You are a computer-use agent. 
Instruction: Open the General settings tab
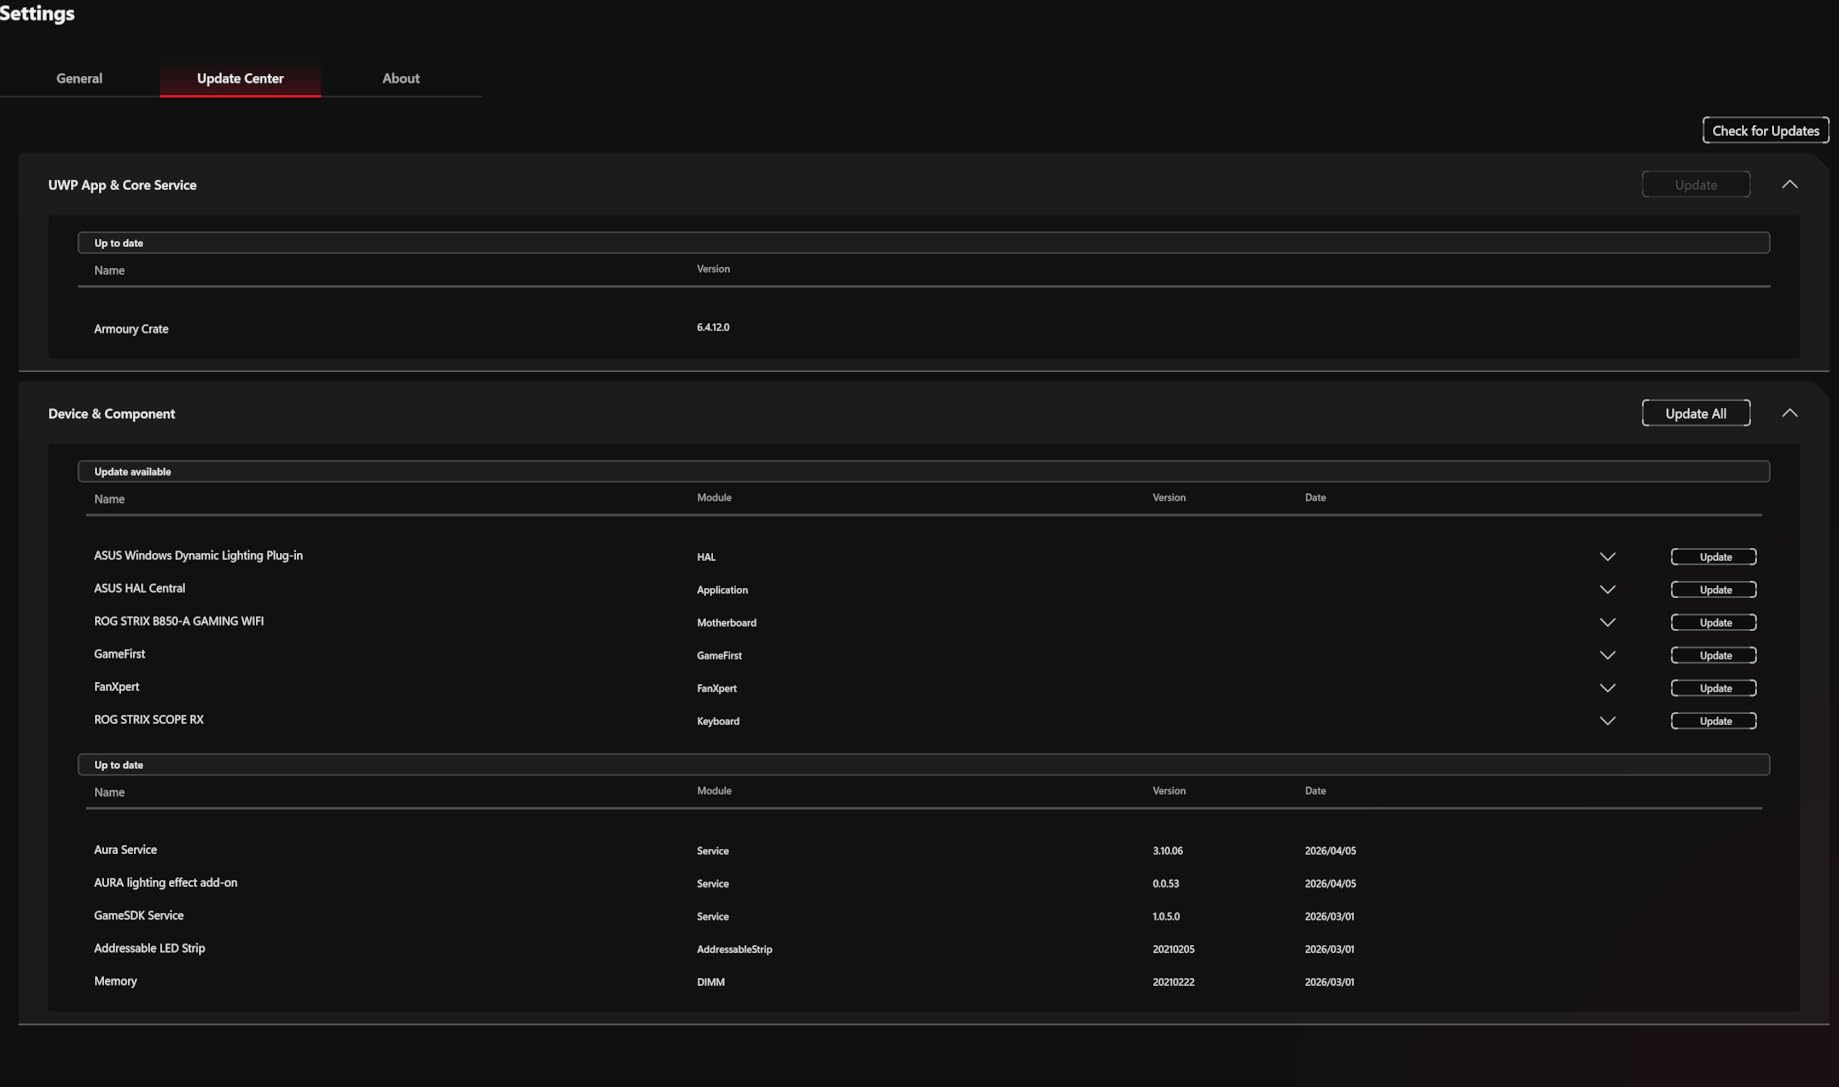tap(79, 78)
